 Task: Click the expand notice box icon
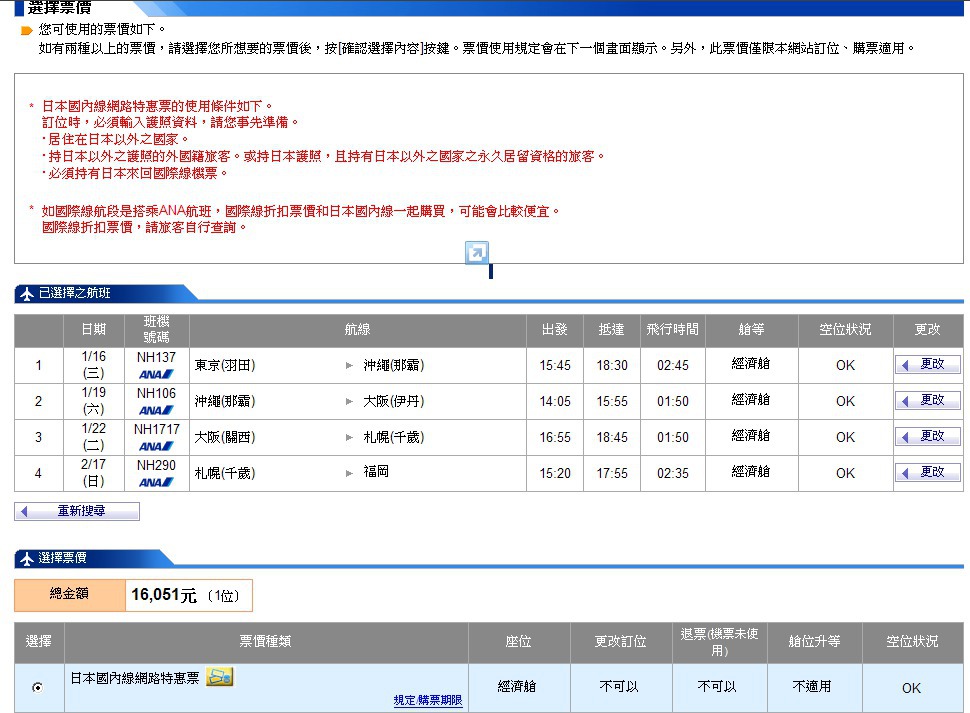click(x=476, y=252)
